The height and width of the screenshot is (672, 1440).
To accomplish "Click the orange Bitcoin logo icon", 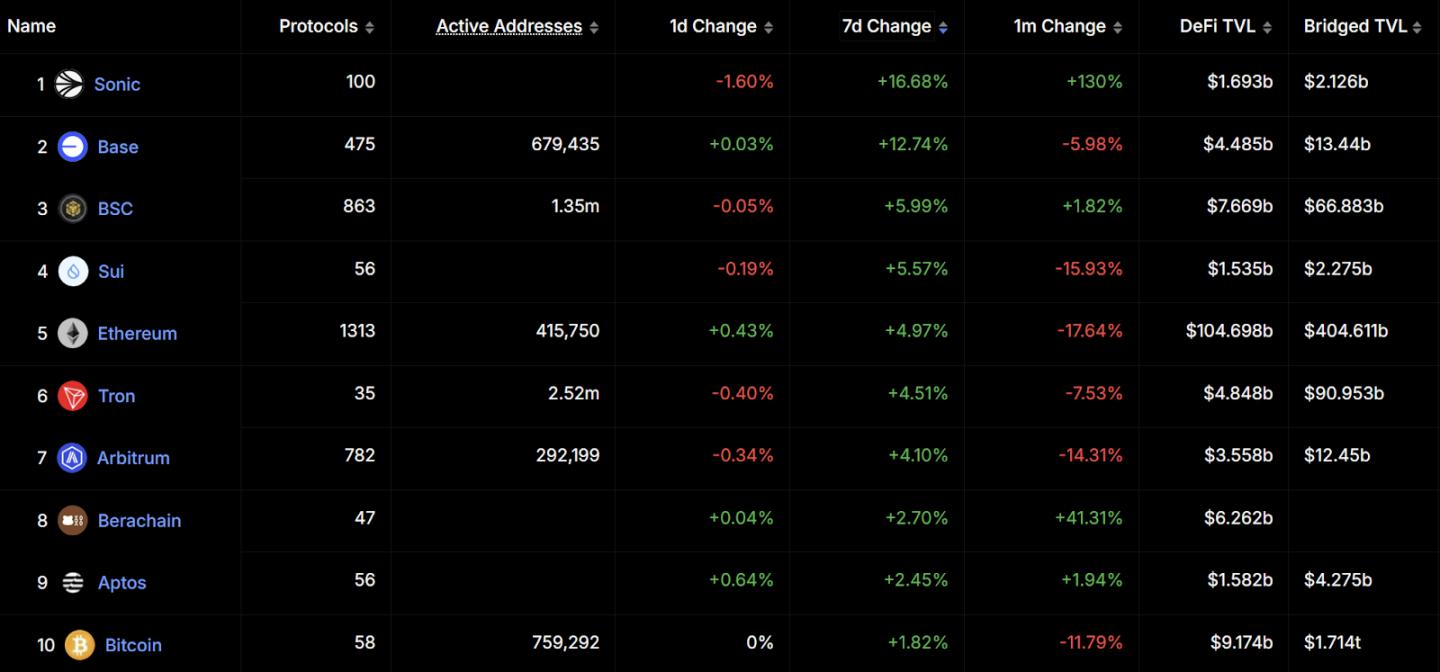I will coord(80,645).
